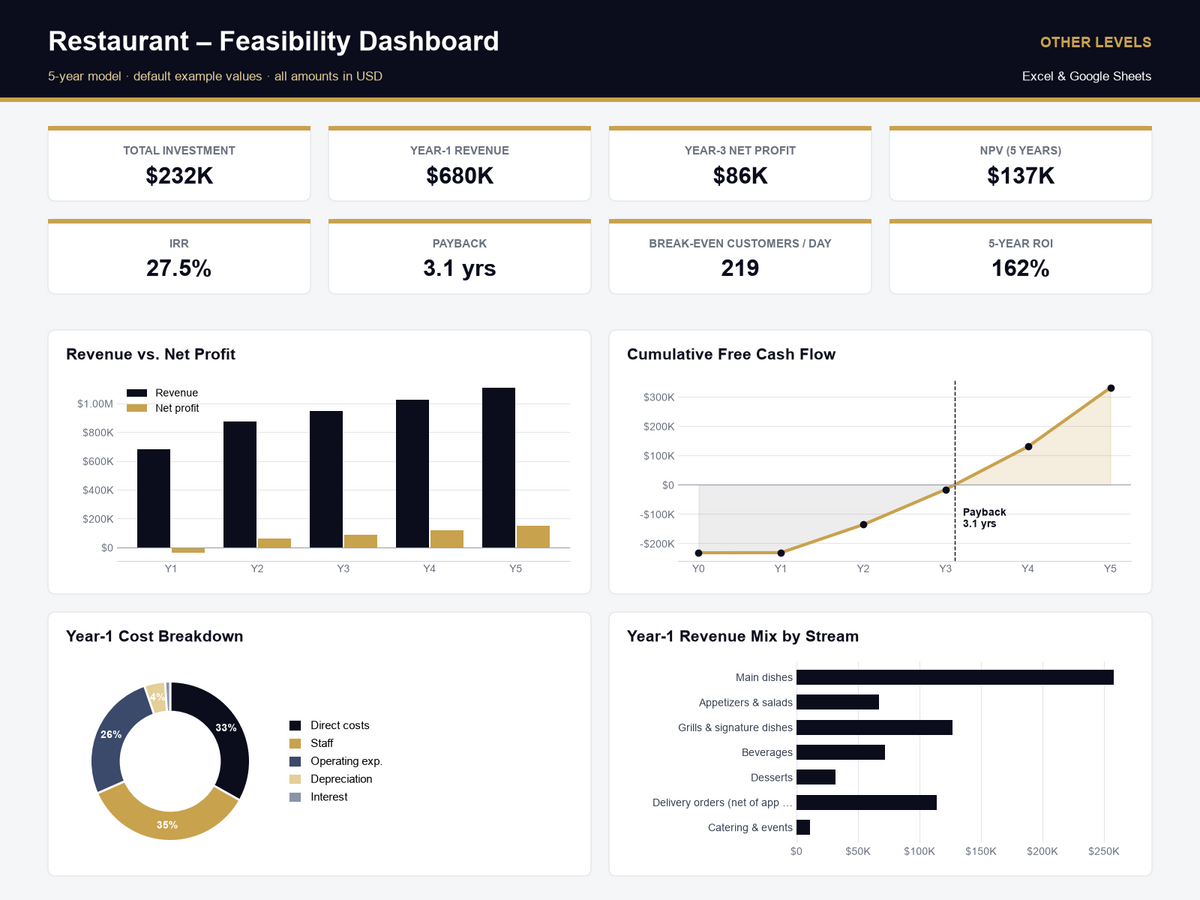Viewport: 1200px width, 900px height.
Task: Click the Grills & signature dishes bar
Action: point(874,727)
